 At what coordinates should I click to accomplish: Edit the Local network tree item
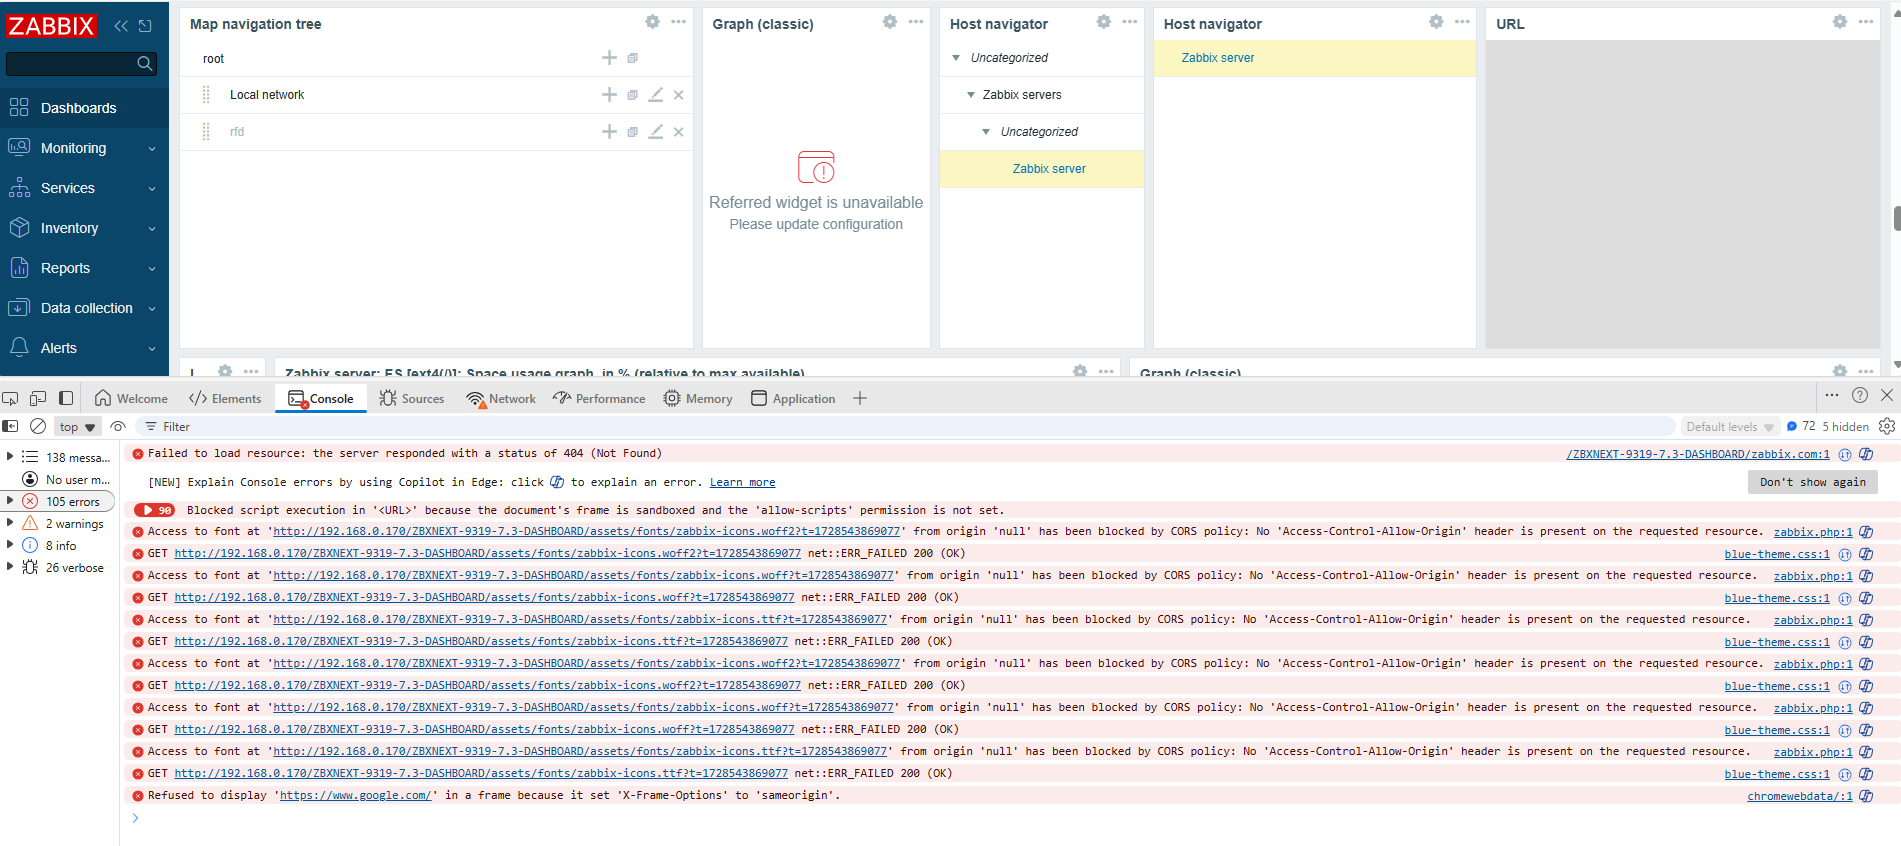coord(656,95)
